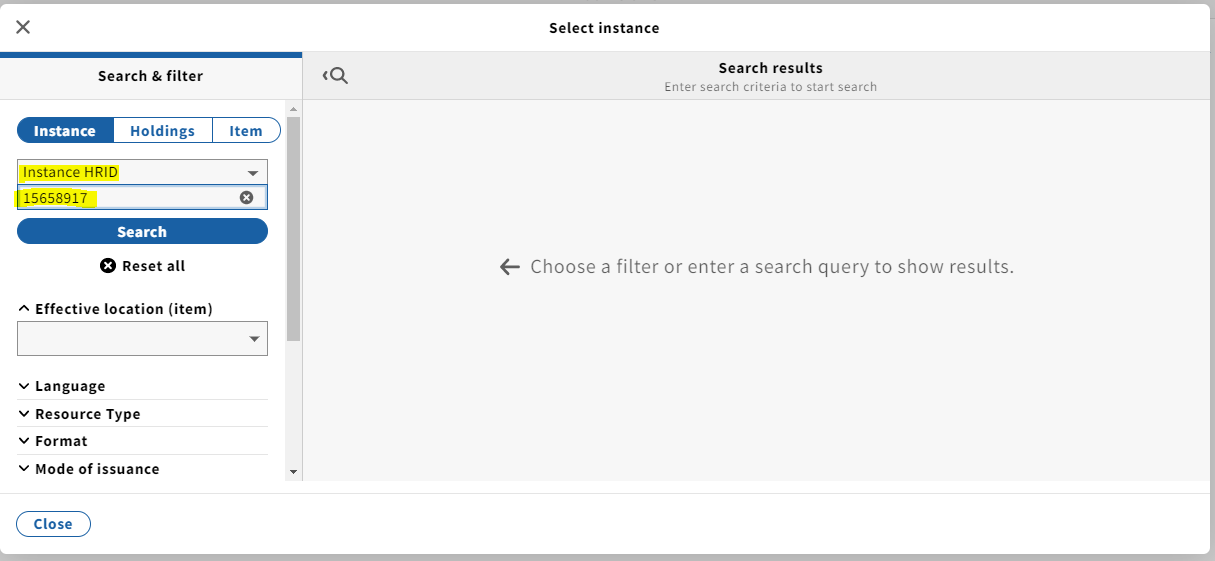Click the Reset all X icon
Image resolution: width=1215 pixels, height=561 pixels.
[x=108, y=266]
